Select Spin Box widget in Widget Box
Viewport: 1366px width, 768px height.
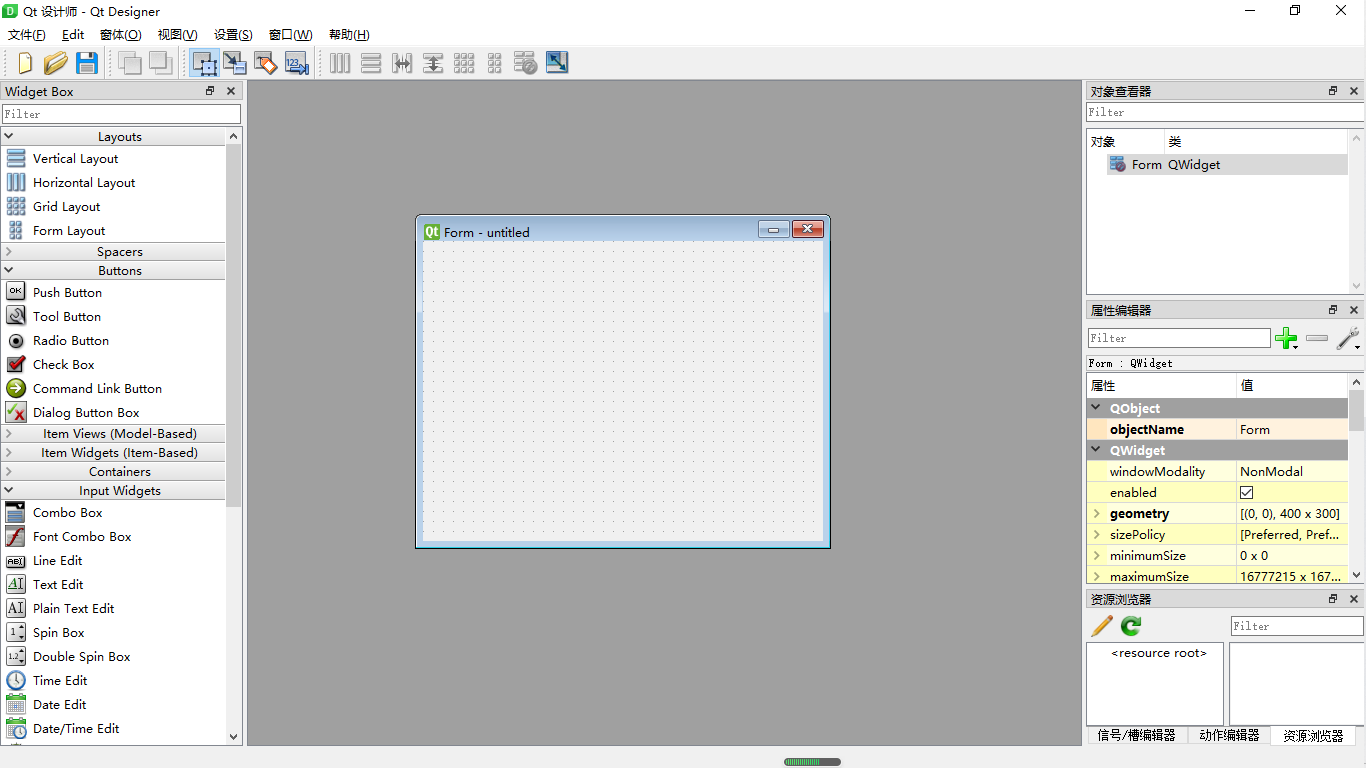point(113,632)
